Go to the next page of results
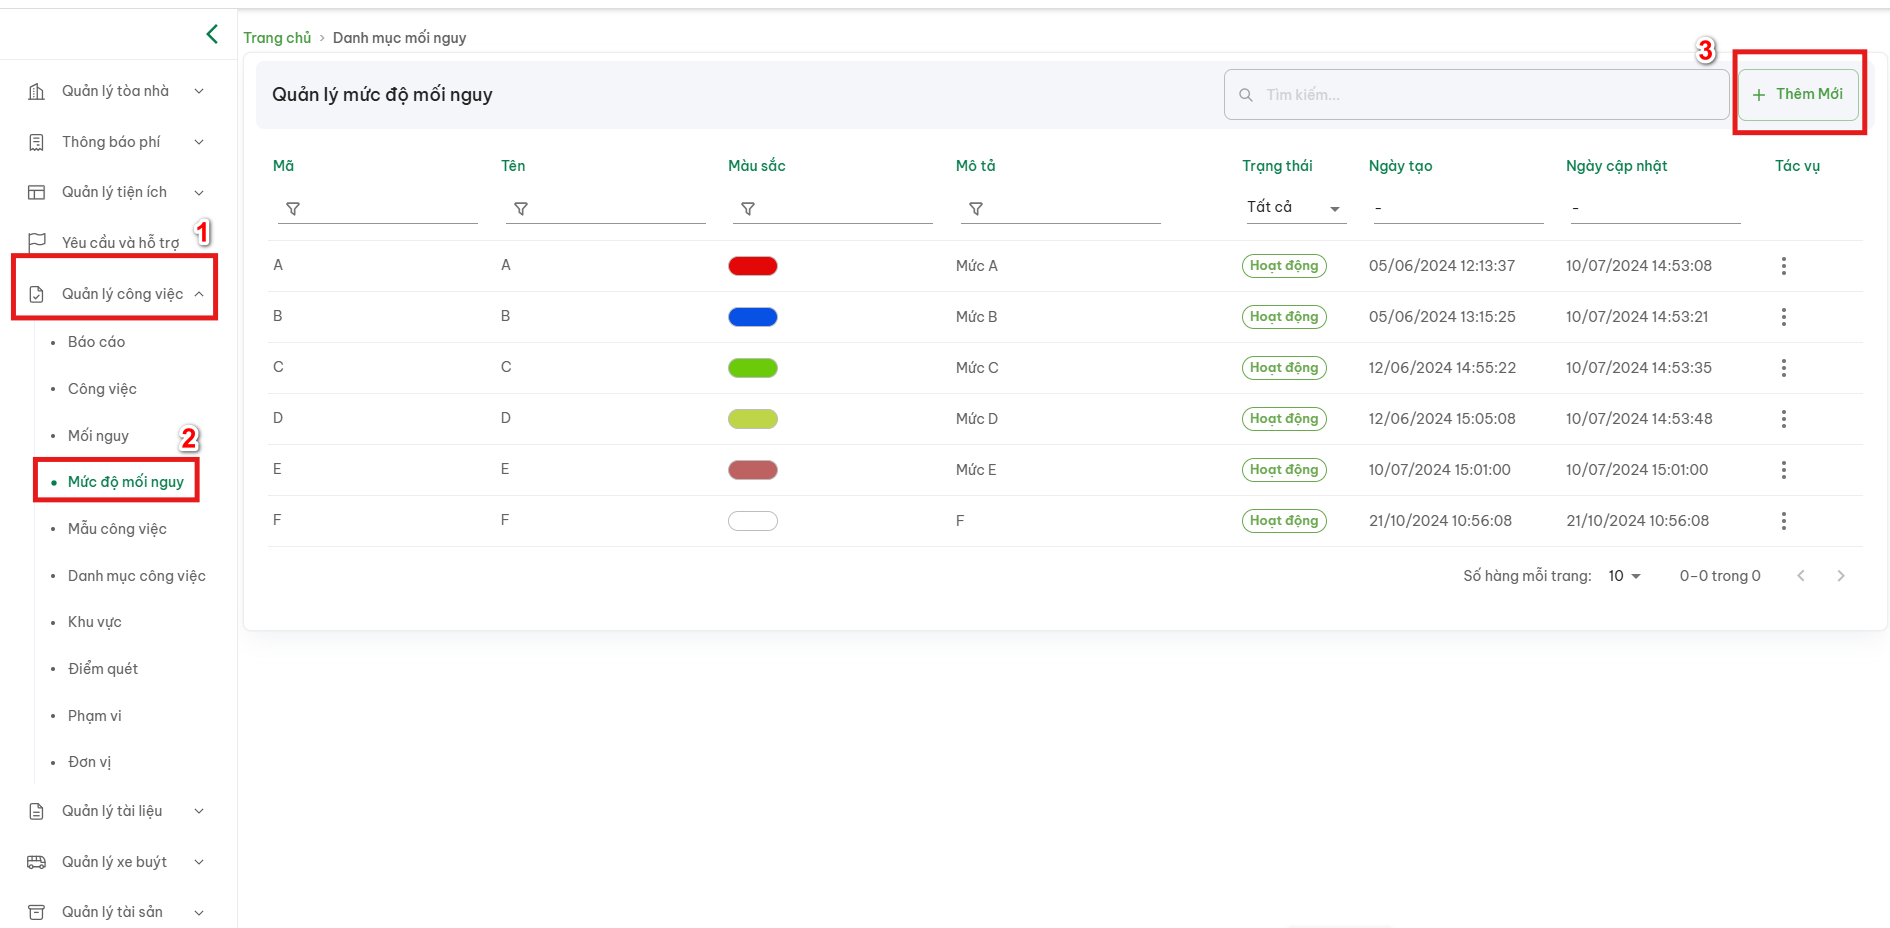Image resolution: width=1890 pixels, height=928 pixels. tap(1841, 576)
